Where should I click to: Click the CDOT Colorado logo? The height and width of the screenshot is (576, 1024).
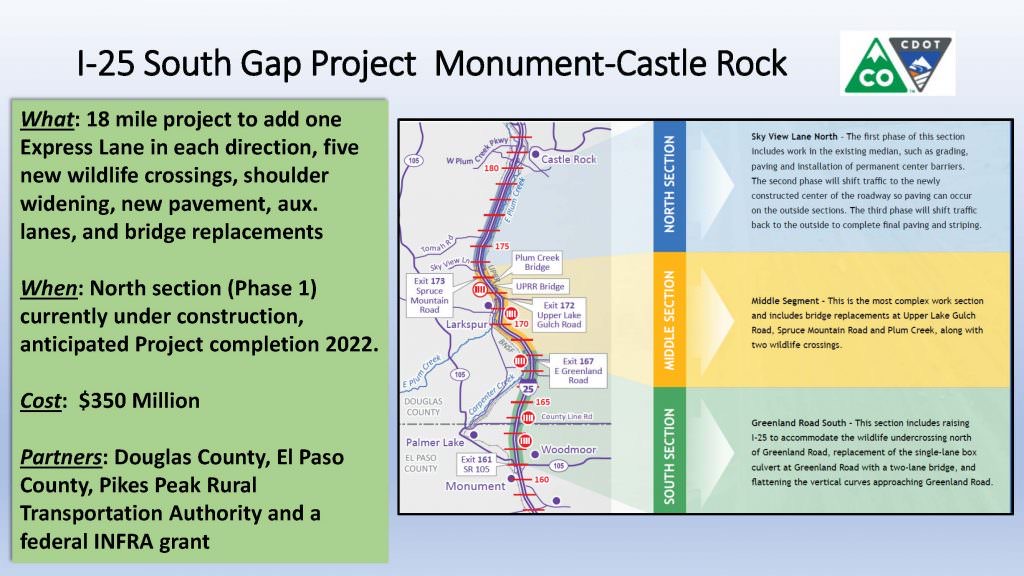click(x=897, y=62)
